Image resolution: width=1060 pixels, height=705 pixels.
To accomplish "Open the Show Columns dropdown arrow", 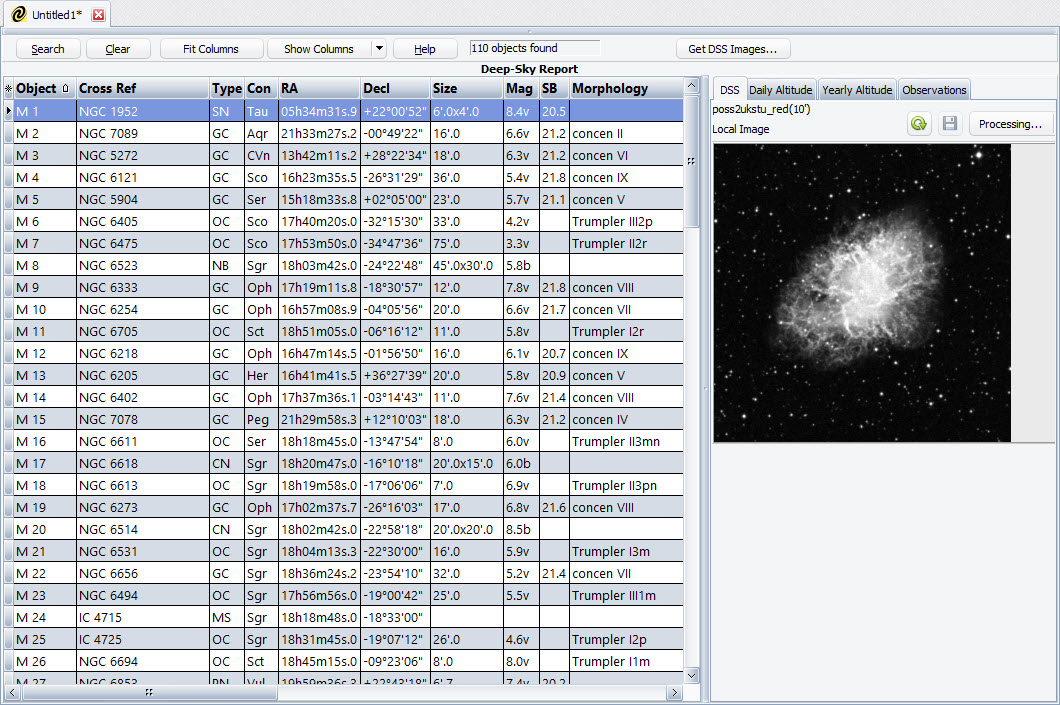I will click(x=379, y=49).
